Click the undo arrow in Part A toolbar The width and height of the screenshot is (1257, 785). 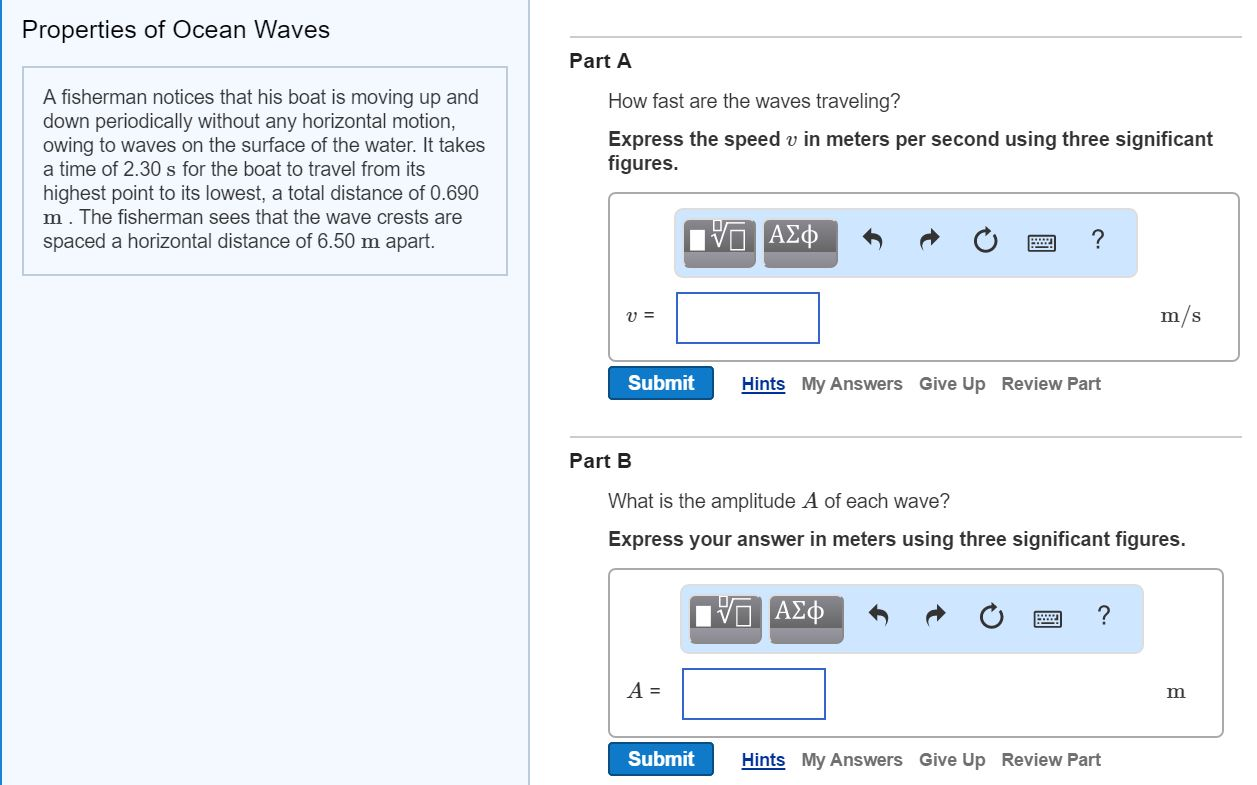click(x=872, y=240)
